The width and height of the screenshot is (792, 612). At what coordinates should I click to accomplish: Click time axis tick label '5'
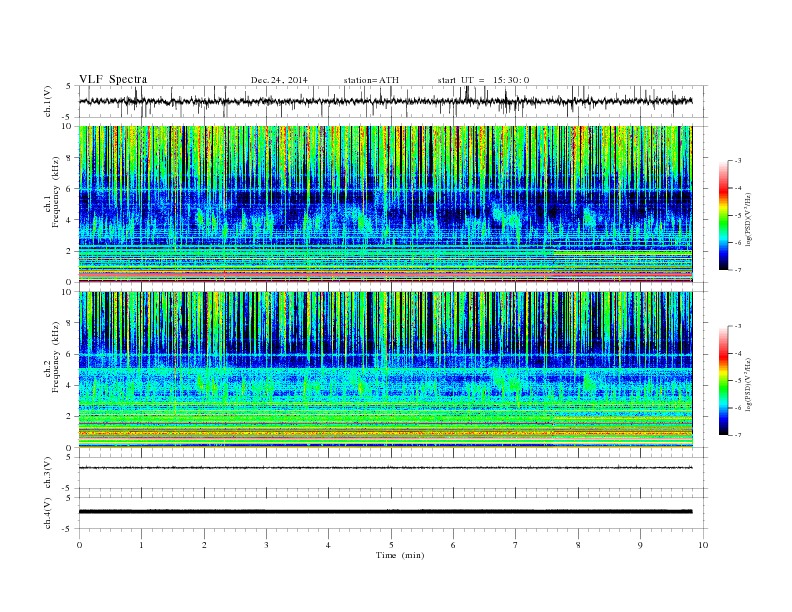391,545
